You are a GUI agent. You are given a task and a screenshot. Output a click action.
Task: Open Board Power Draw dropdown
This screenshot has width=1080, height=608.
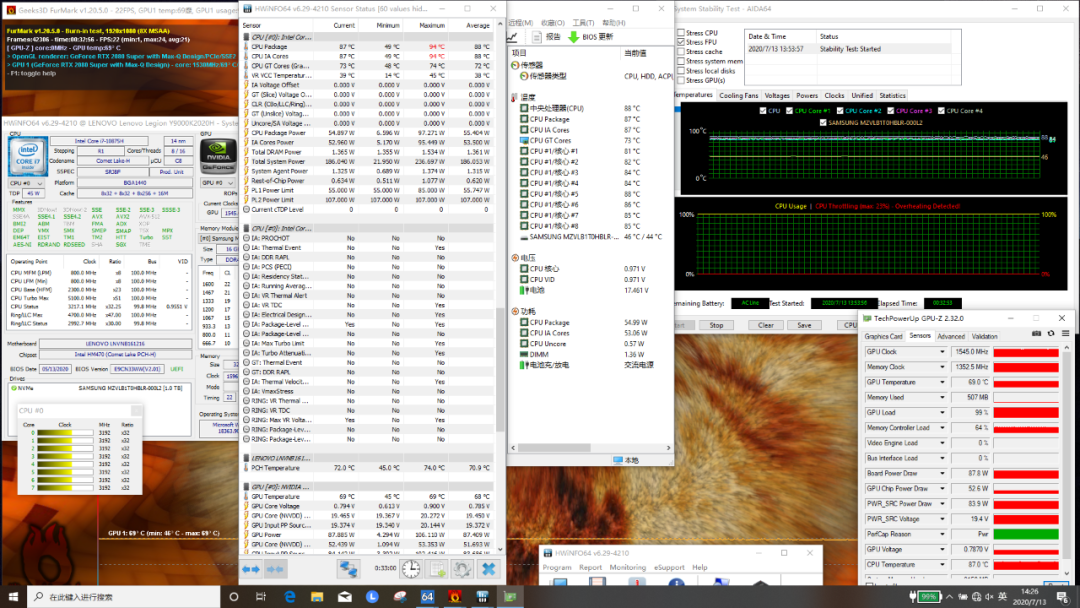(942, 473)
